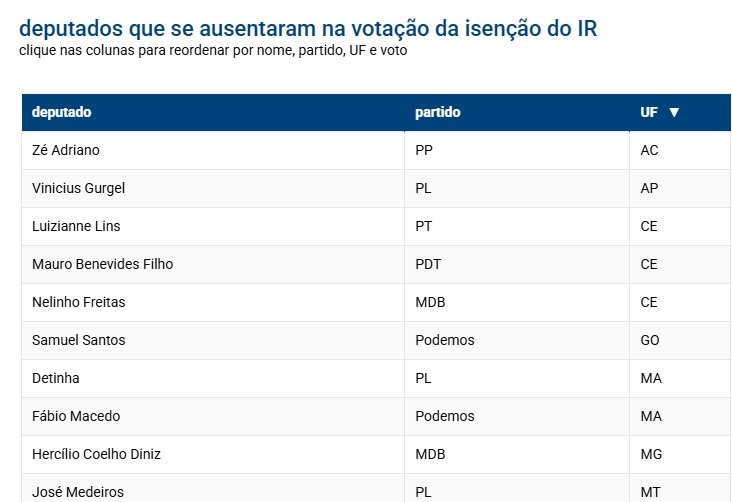Click the PDT party cell
This screenshot has width=732, height=502.
[428, 264]
